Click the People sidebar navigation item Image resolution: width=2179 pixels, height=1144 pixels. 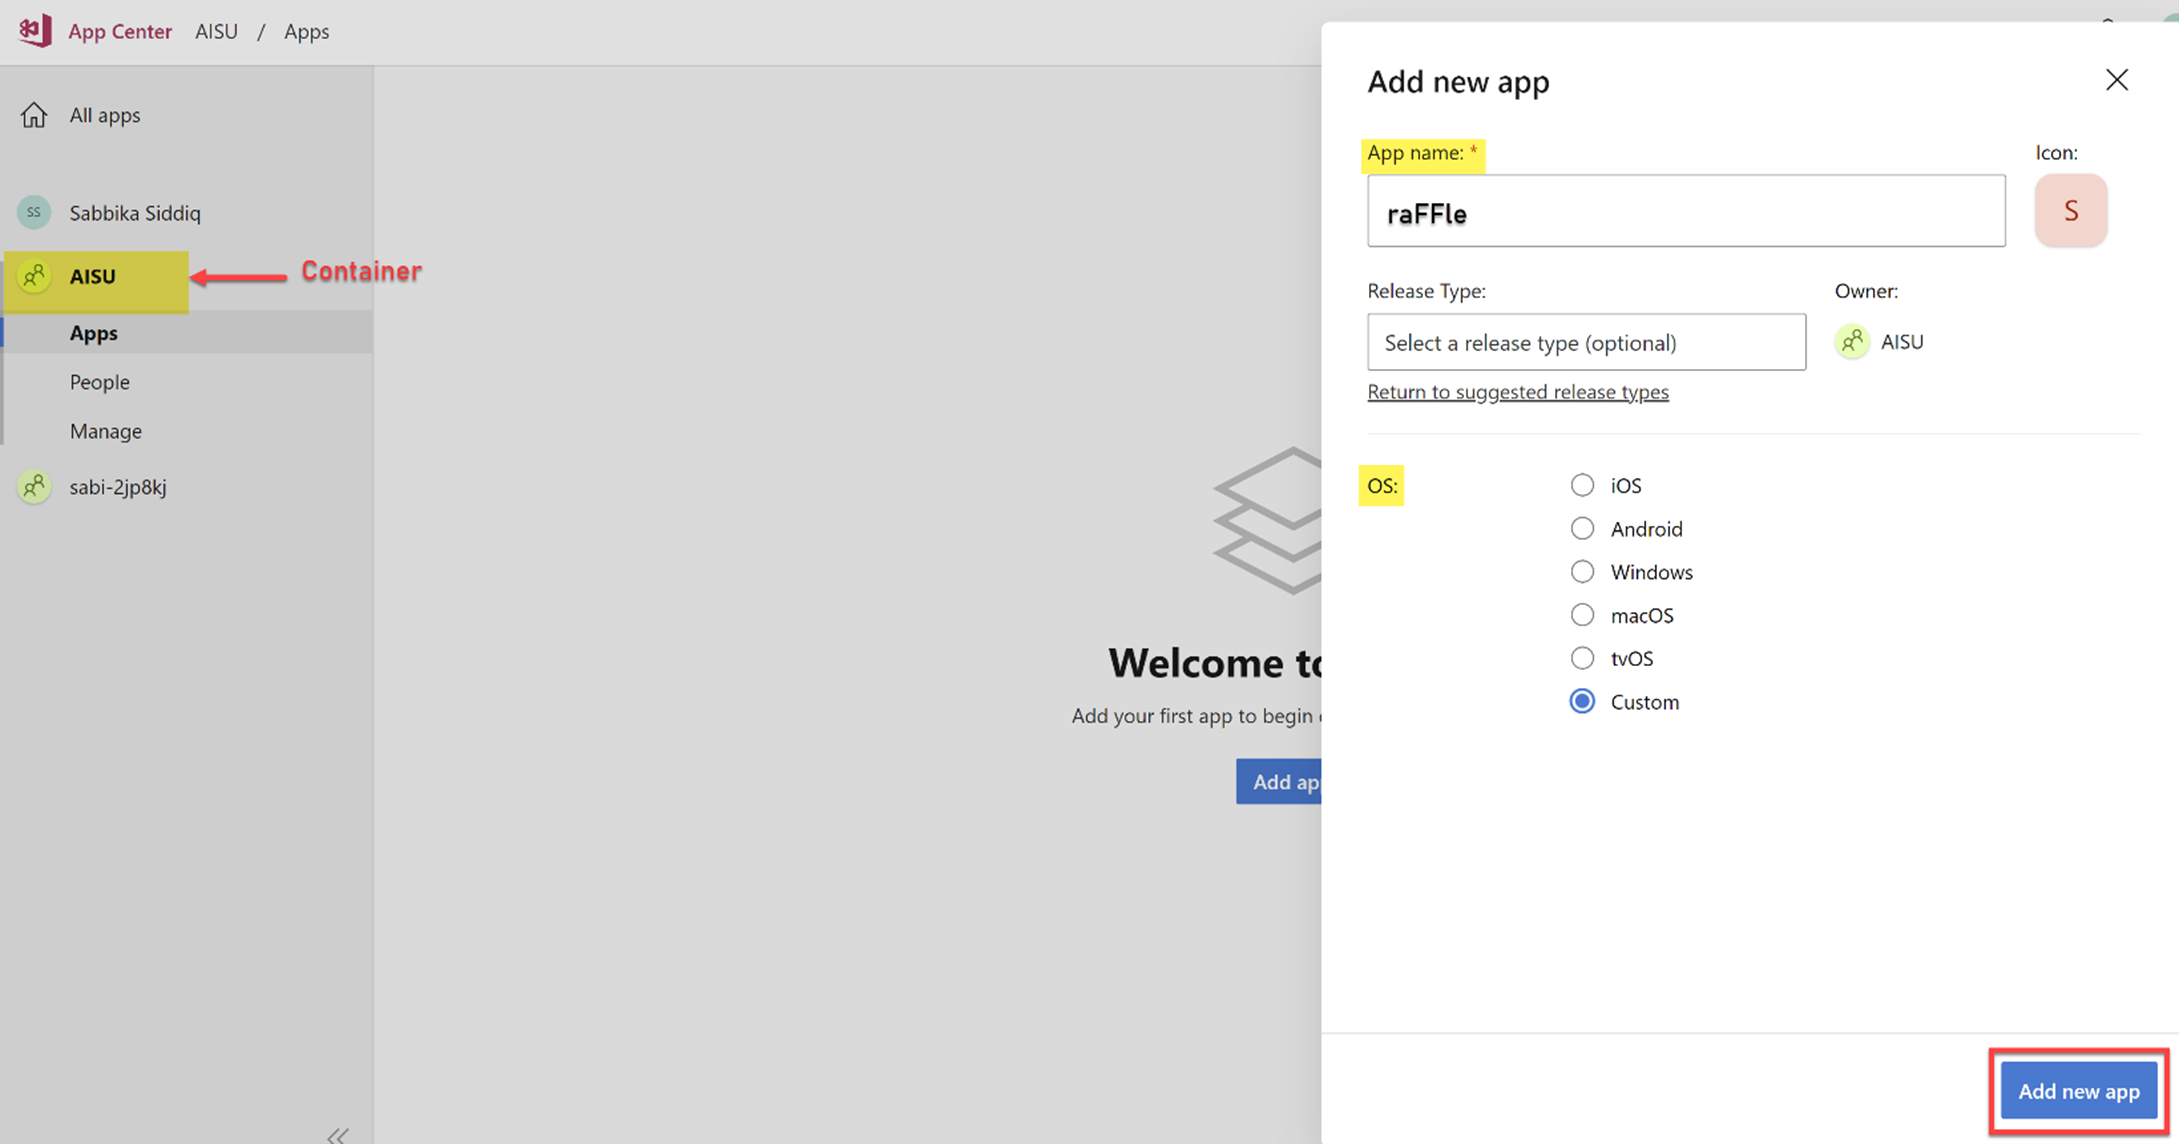(x=99, y=380)
